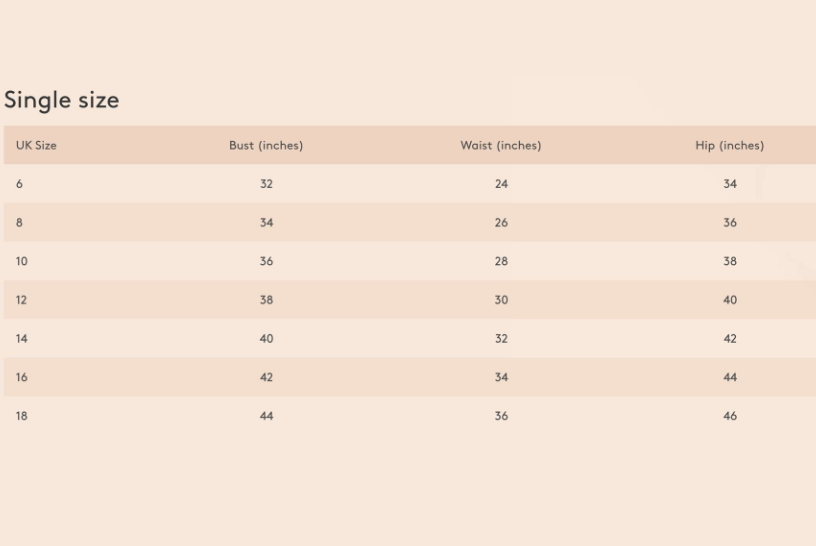
Task: Select UK size 6 row label
Action: pos(19,184)
